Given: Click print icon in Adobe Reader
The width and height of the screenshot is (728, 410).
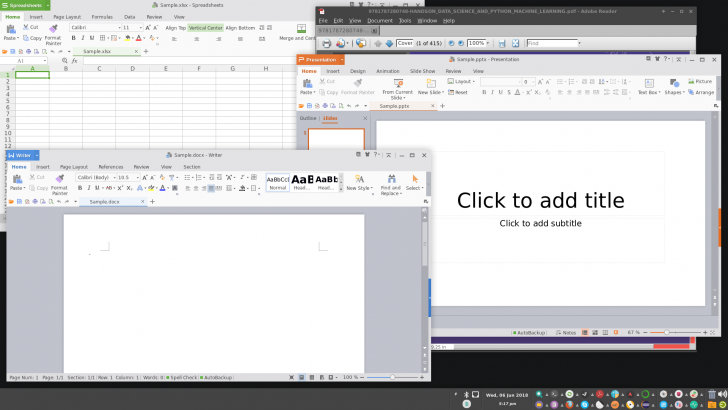Looking at the screenshot, I should click(326, 43).
